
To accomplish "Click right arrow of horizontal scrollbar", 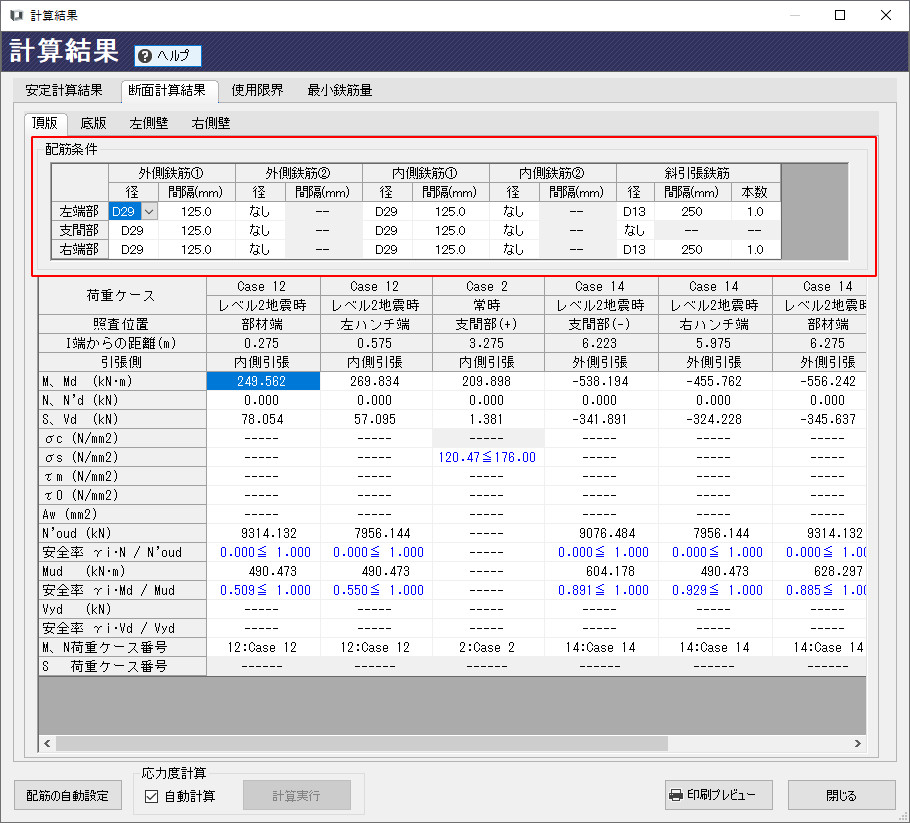I will pyautogui.click(x=858, y=743).
